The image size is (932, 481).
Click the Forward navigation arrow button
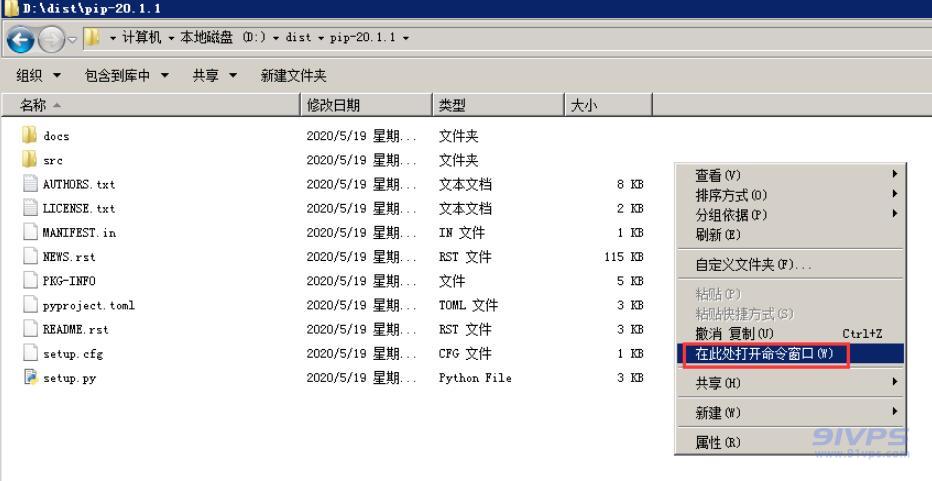(x=51, y=40)
